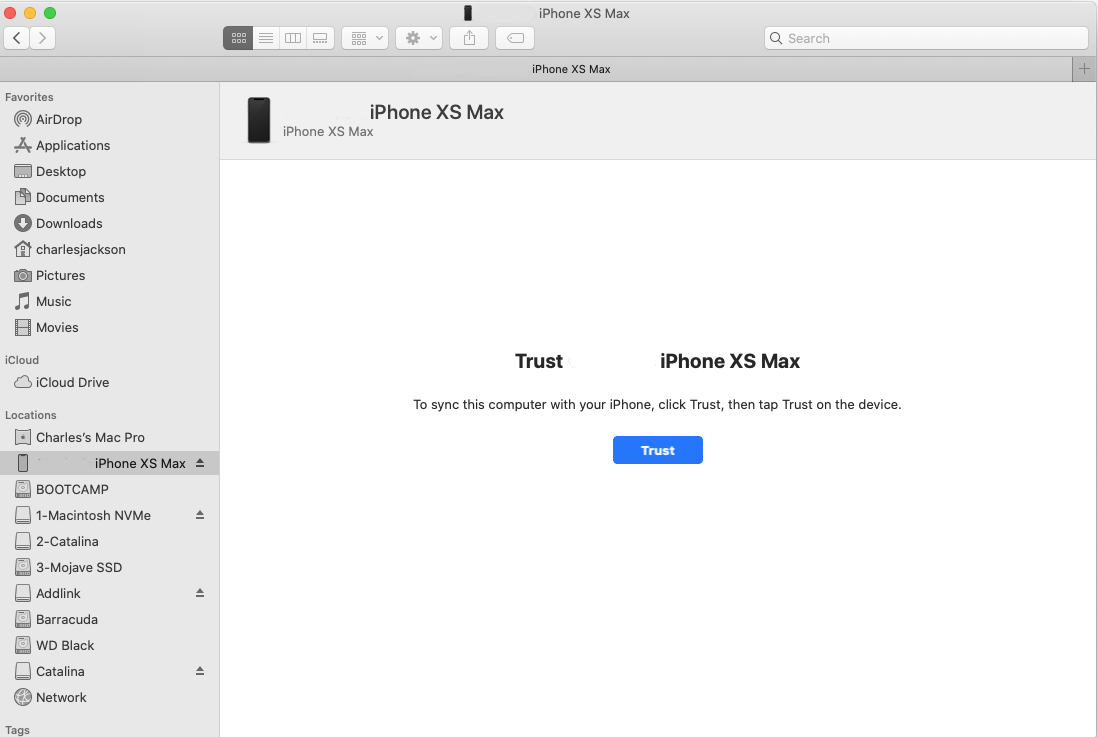This screenshot has width=1098, height=737.
Task: Click the Edit Tags toolbar button
Action: click(x=515, y=39)
